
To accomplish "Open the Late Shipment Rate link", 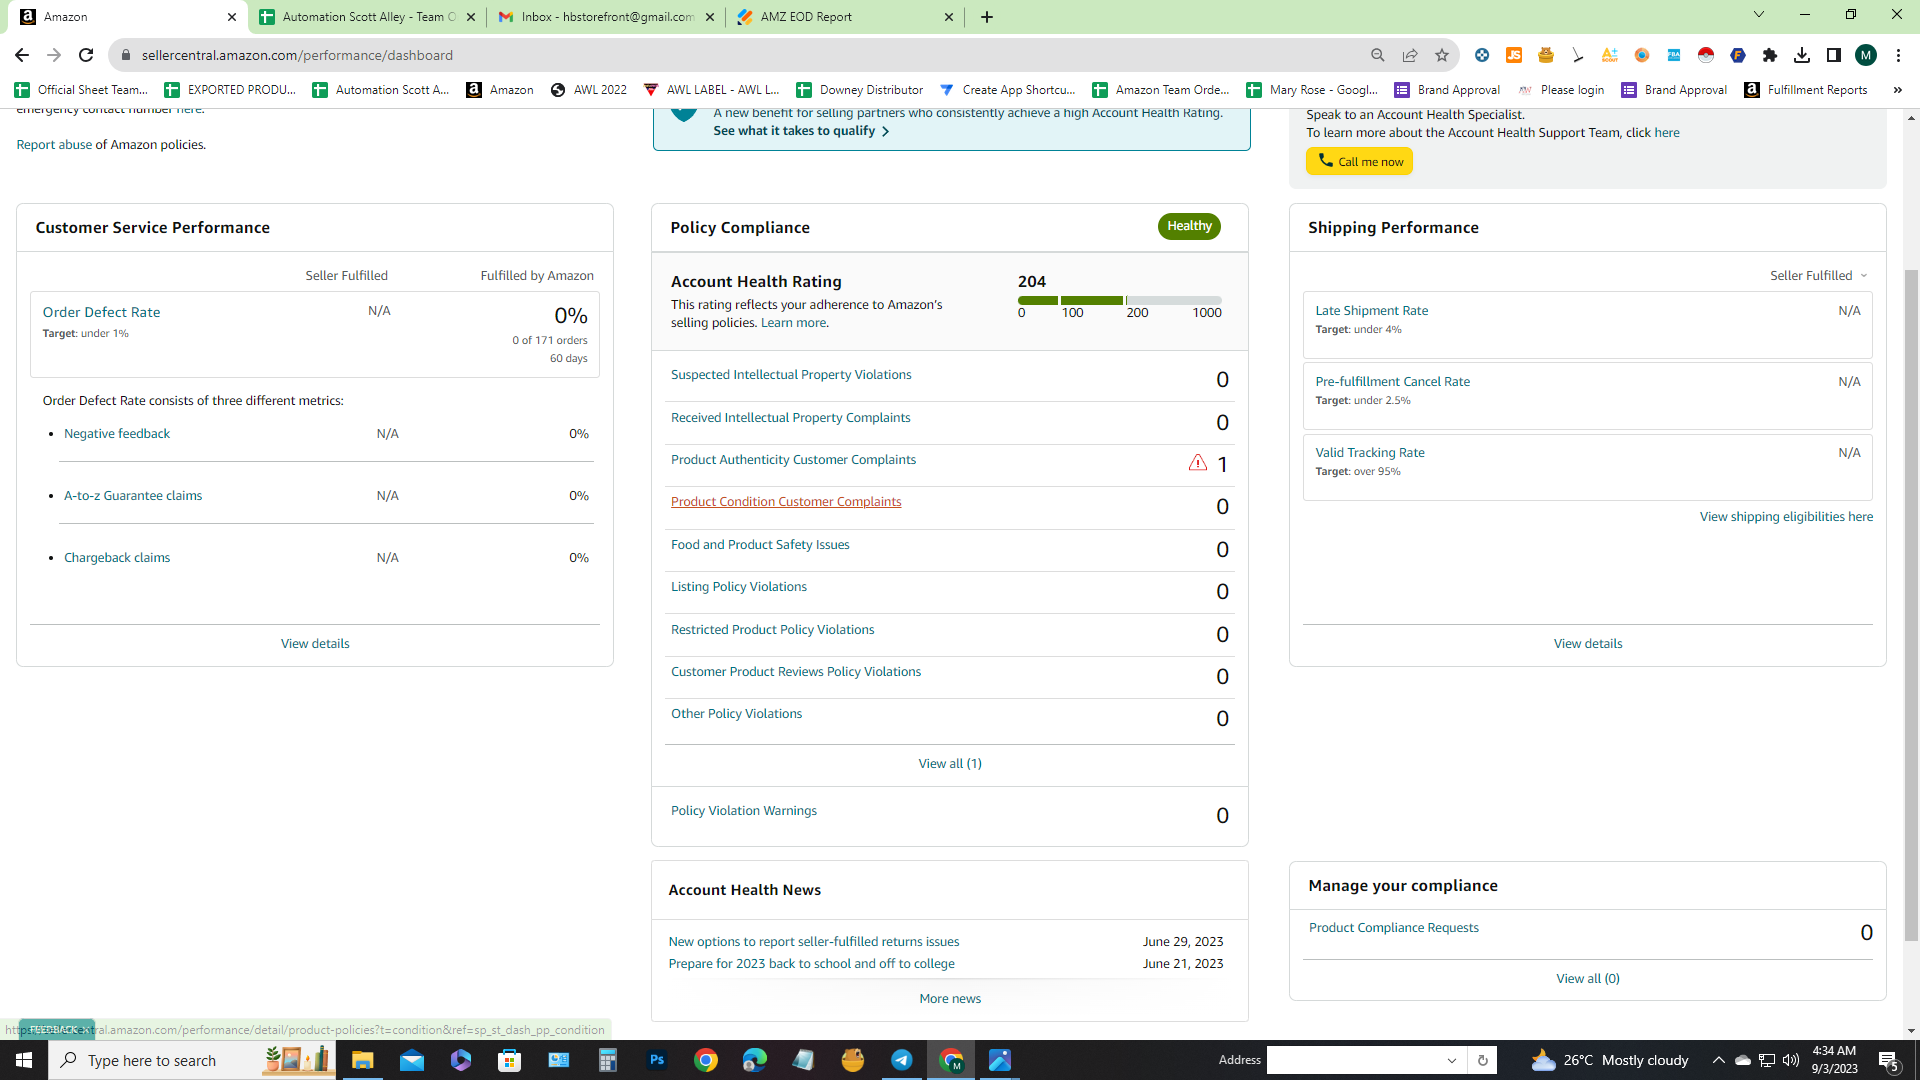I will [1371, 311].
